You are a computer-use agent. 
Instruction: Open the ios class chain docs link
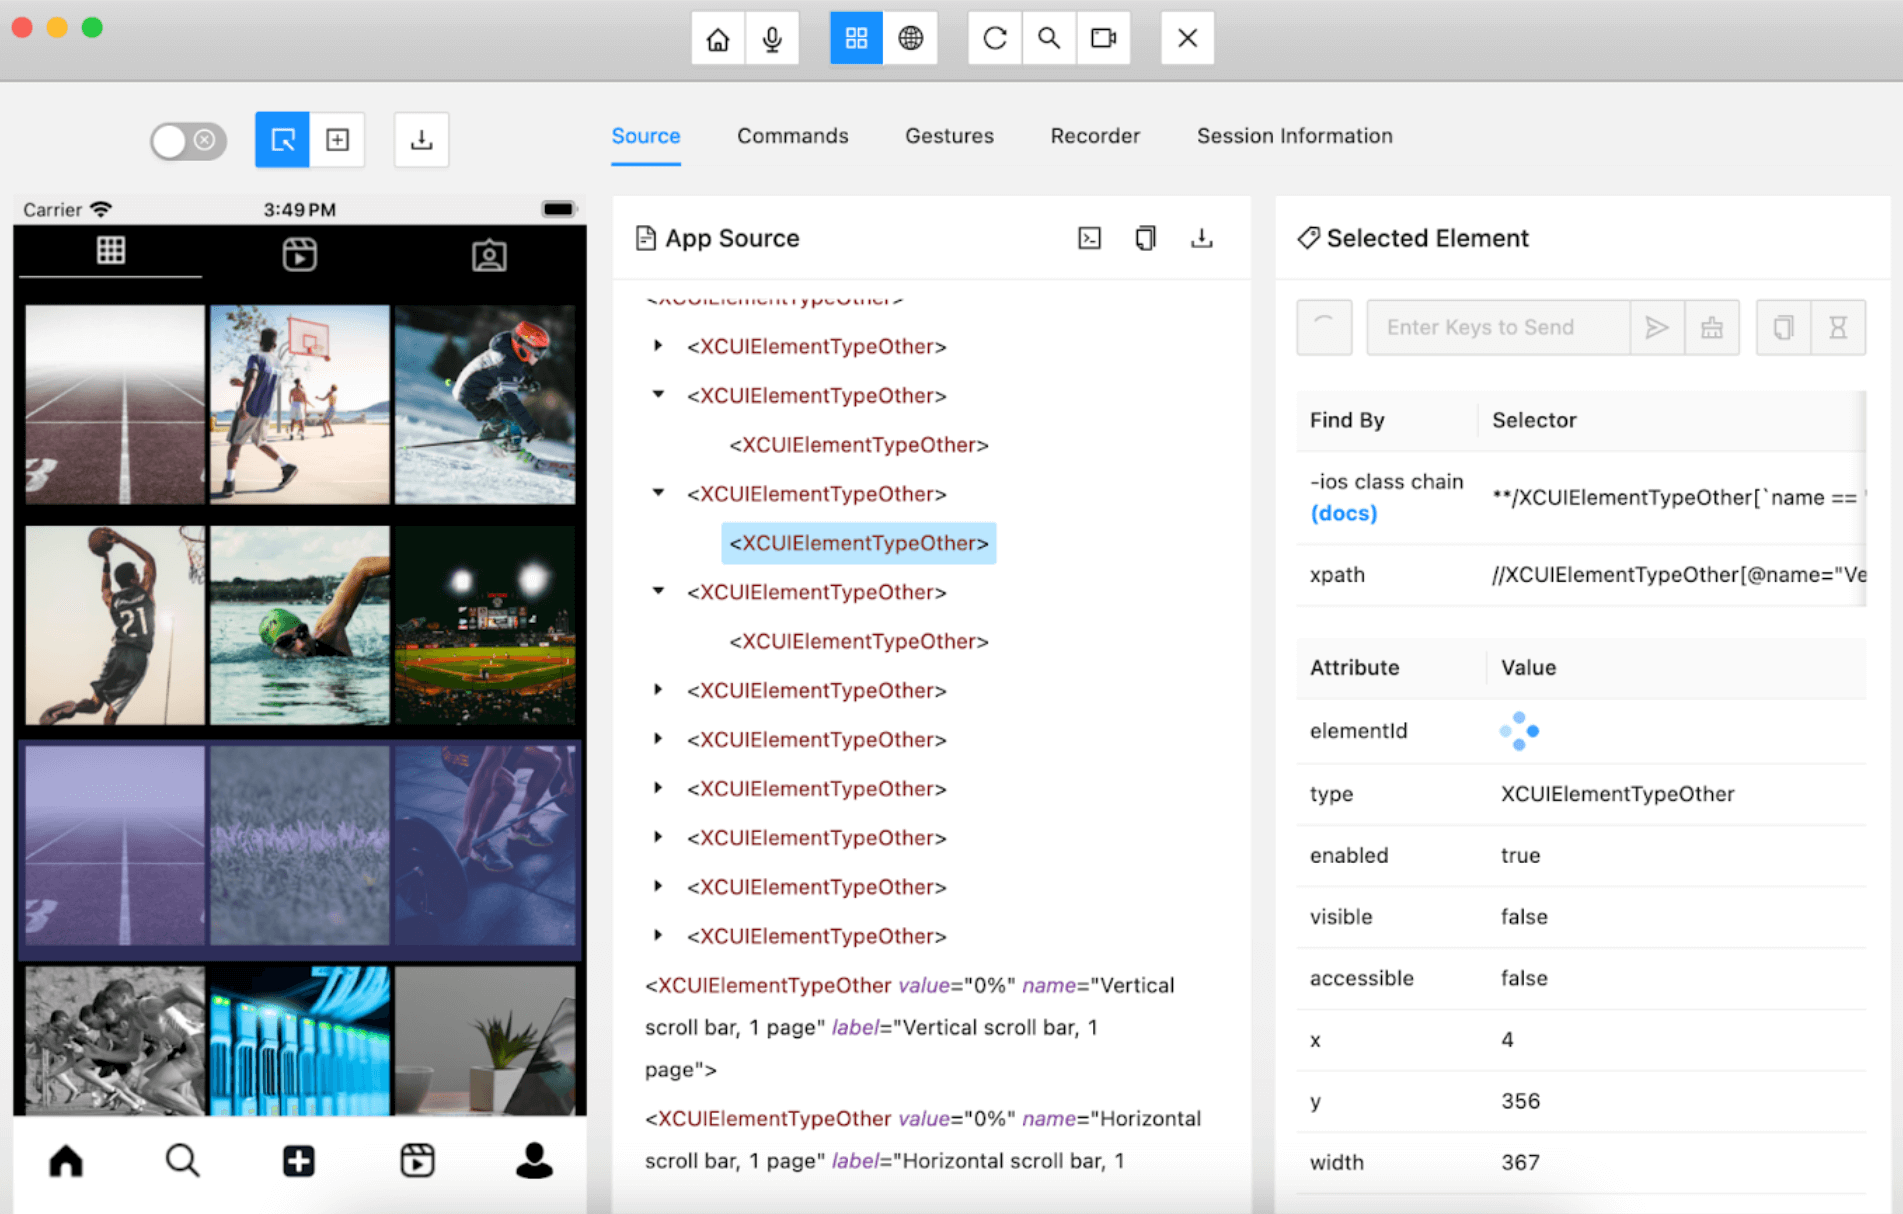click(x=1343, y=513)
